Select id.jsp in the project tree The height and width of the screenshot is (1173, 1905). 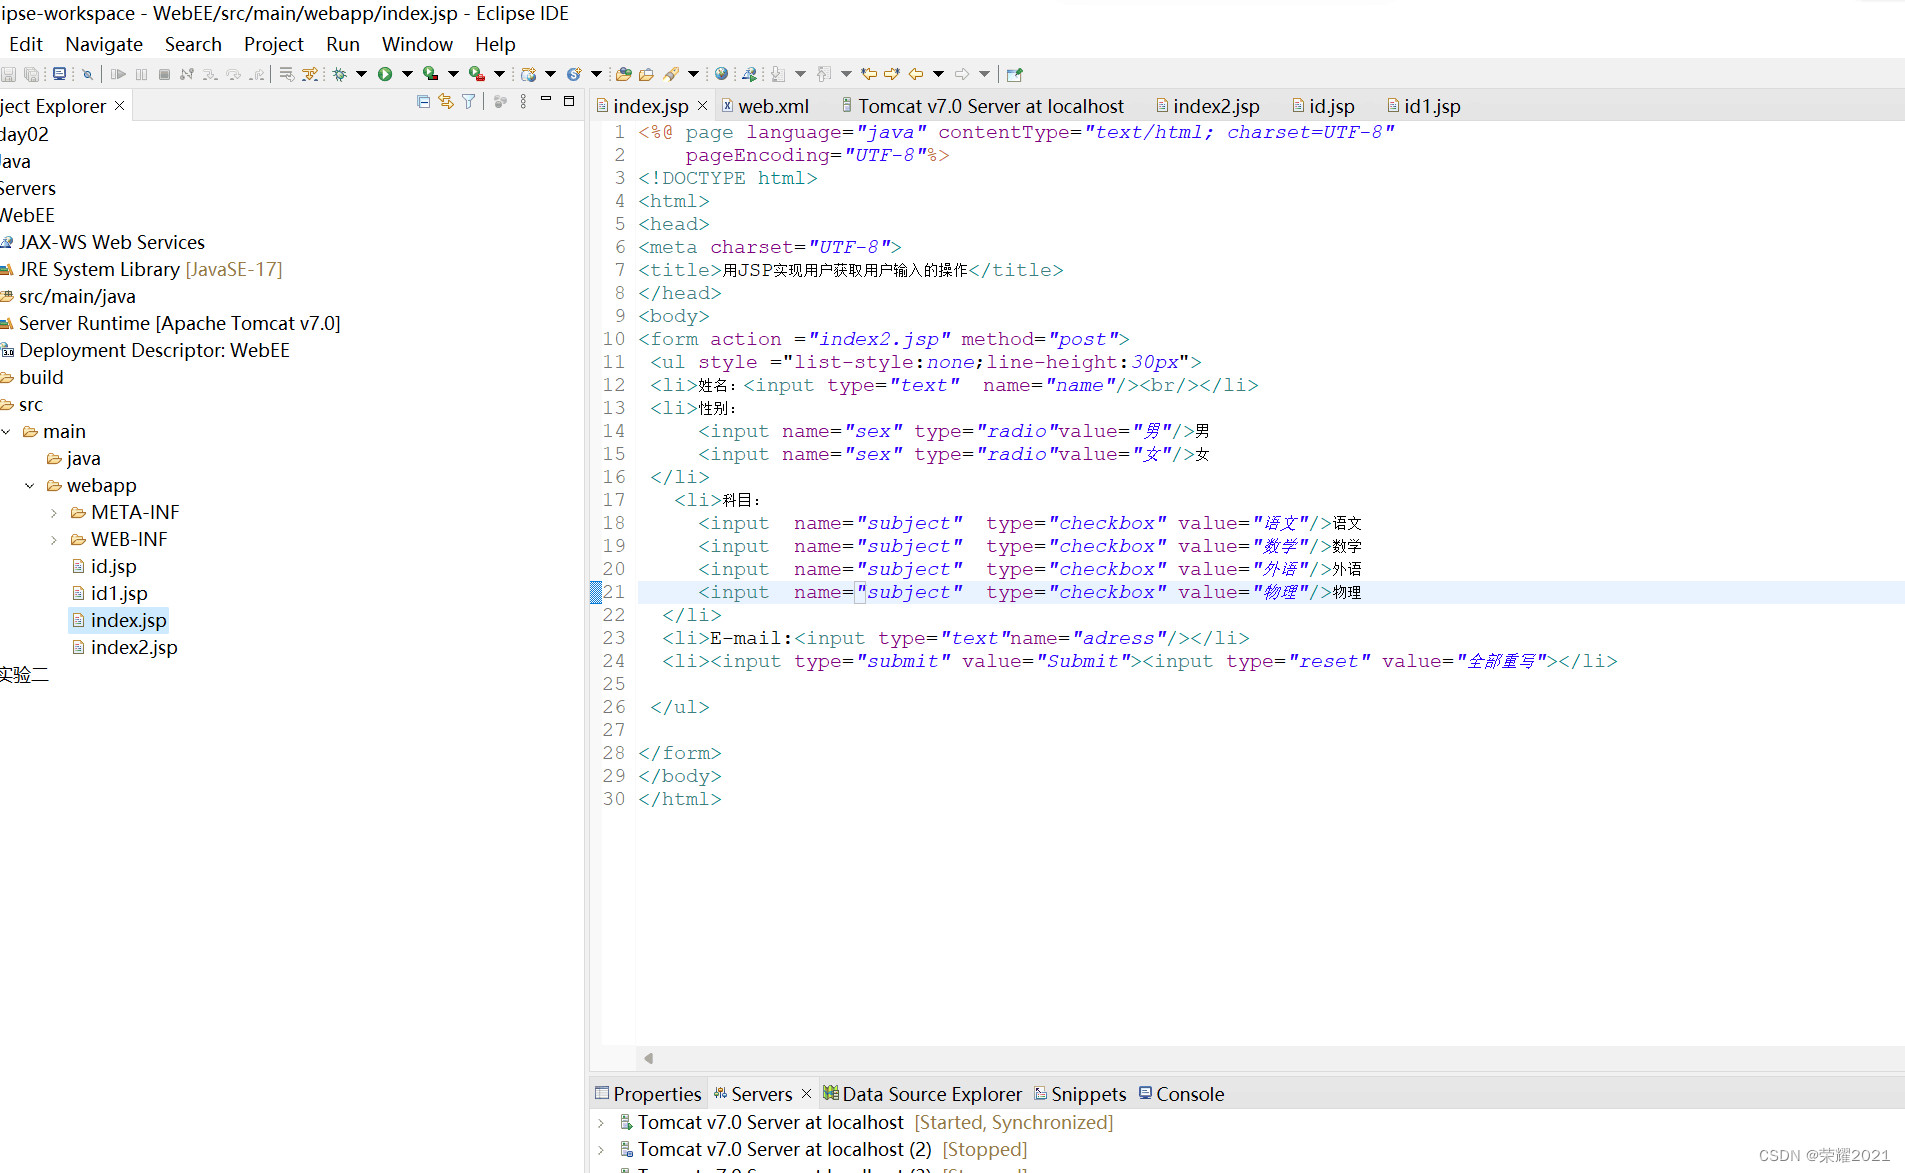pos(104,567)
